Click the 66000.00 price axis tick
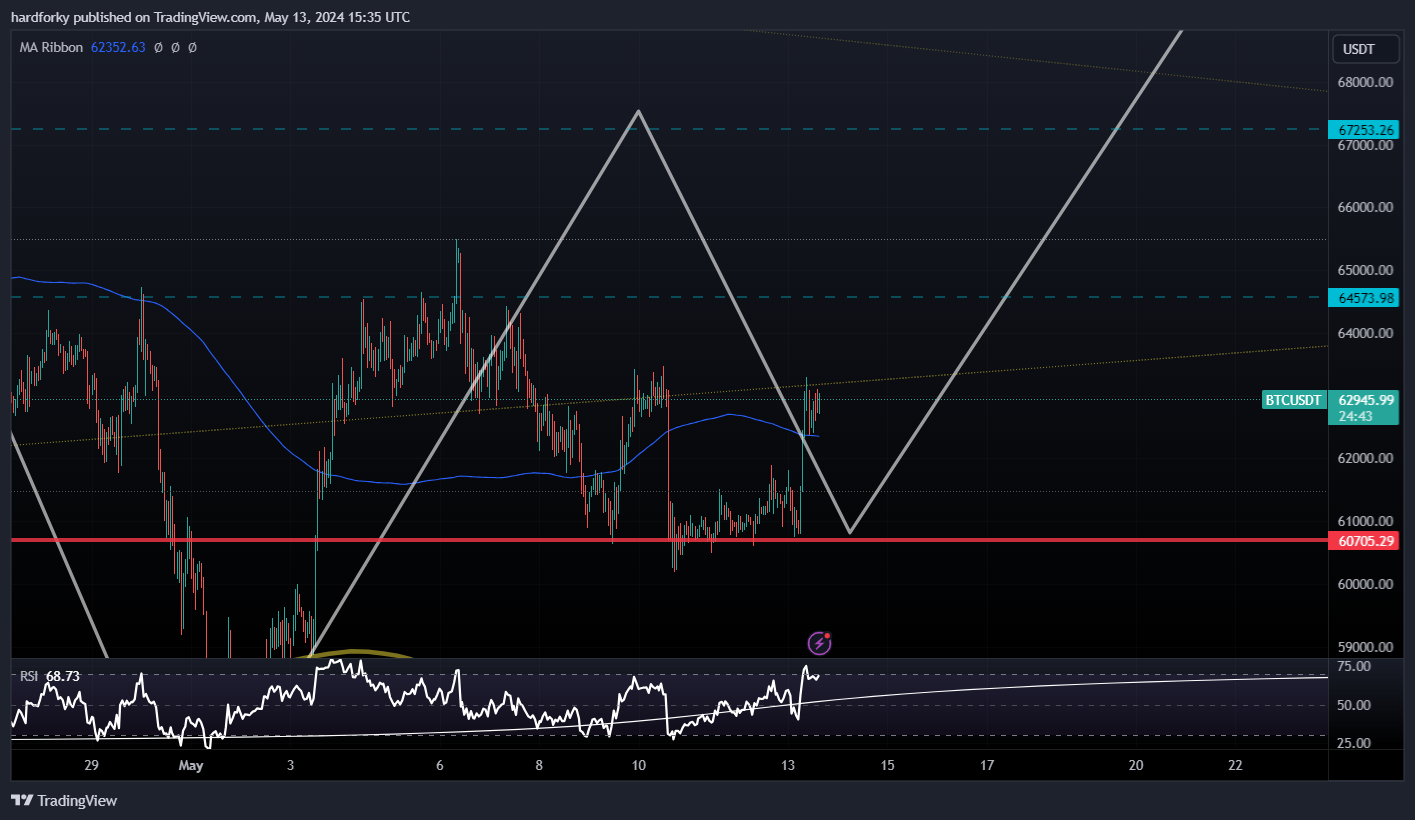Screen dimensions: 1415x820 coord(1366,208)
